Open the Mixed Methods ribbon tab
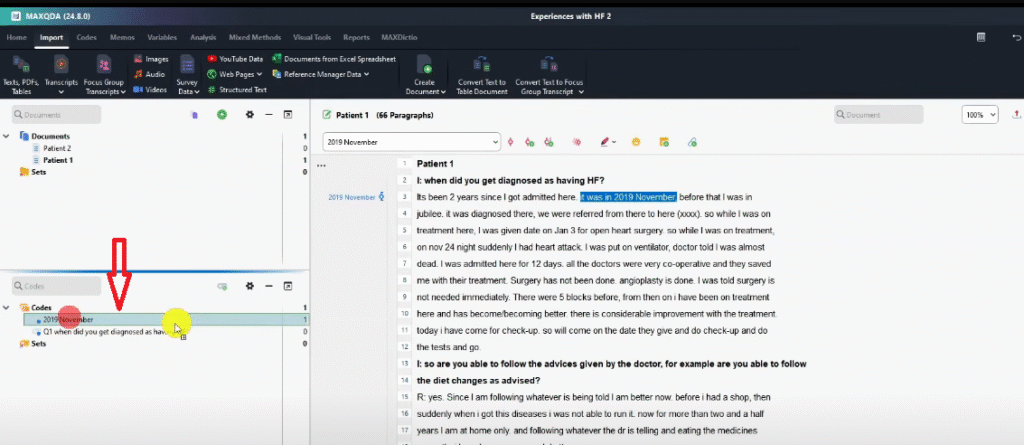 pos(255,37)
